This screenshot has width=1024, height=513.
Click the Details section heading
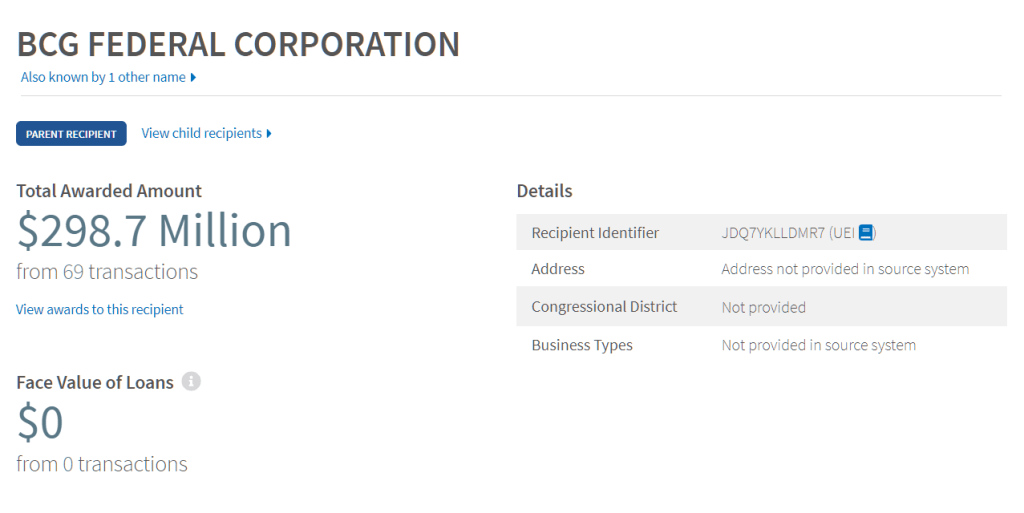tap(544, 191)
